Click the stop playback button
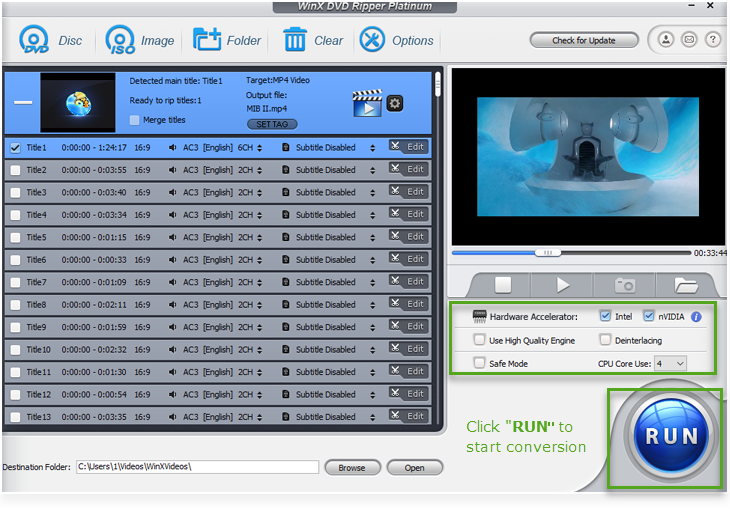The width and height of the screenshot is (730, 510). [x=503, y=285]
